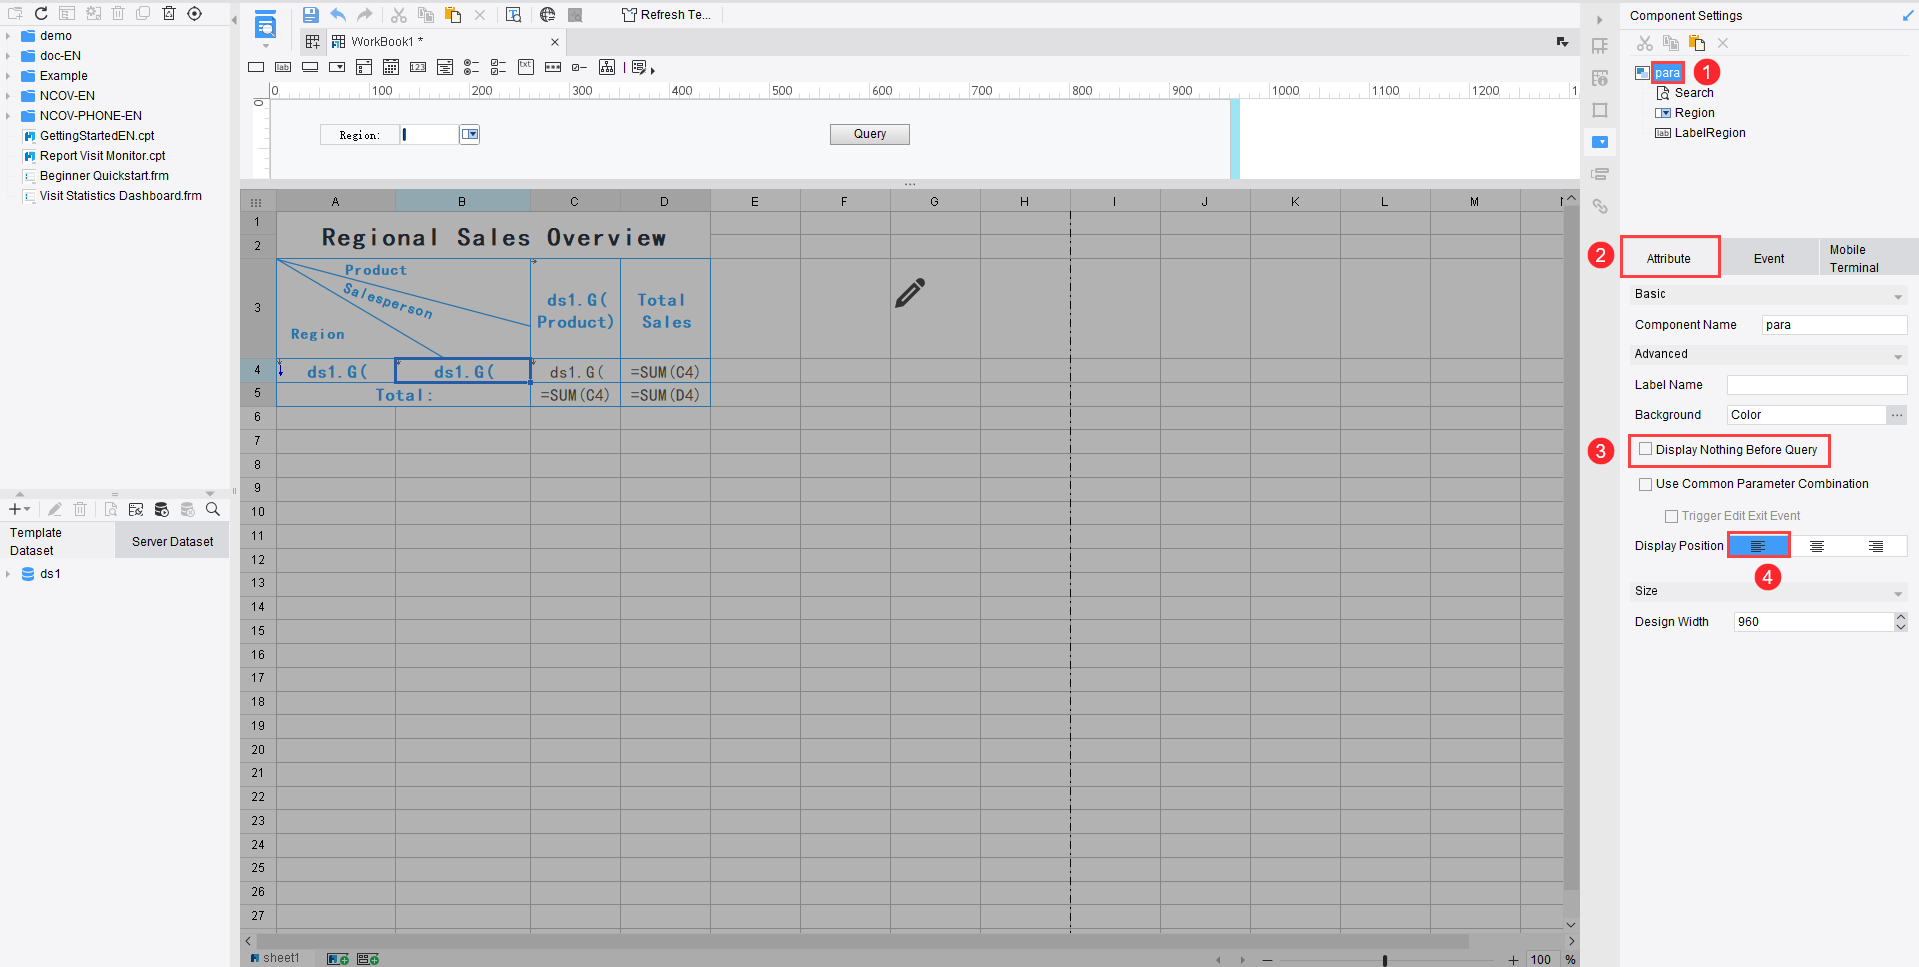Click the new template grid icon beside WorkBook1

click(x=313, y=41)
